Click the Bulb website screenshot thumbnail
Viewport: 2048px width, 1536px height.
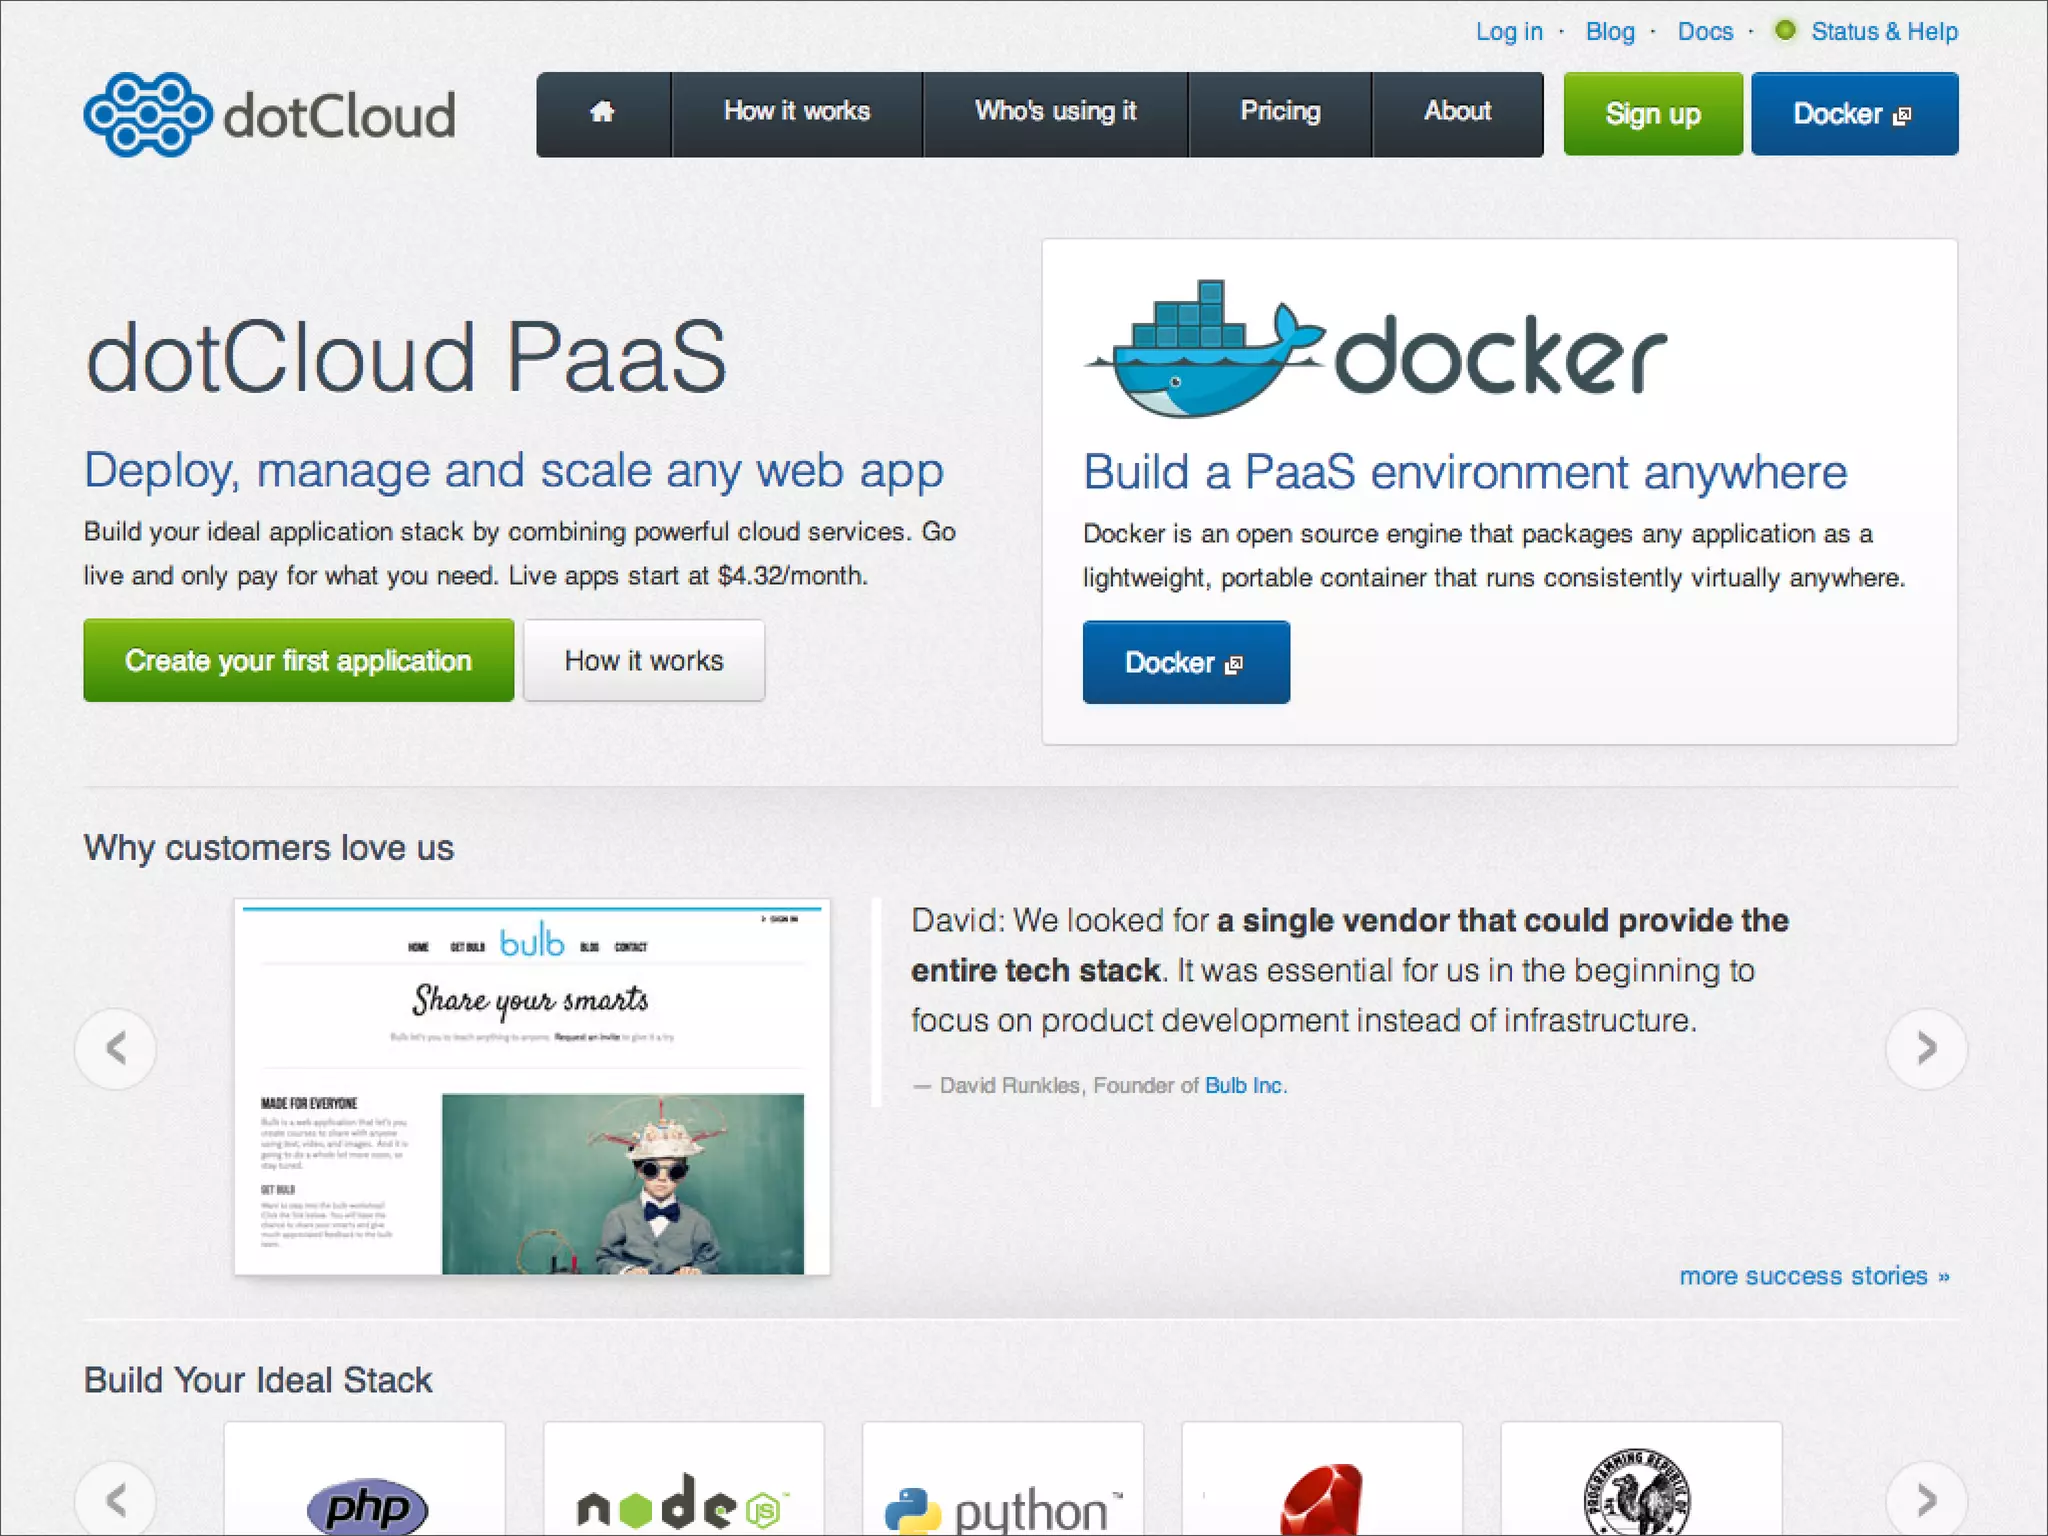tap(532, 1087)
